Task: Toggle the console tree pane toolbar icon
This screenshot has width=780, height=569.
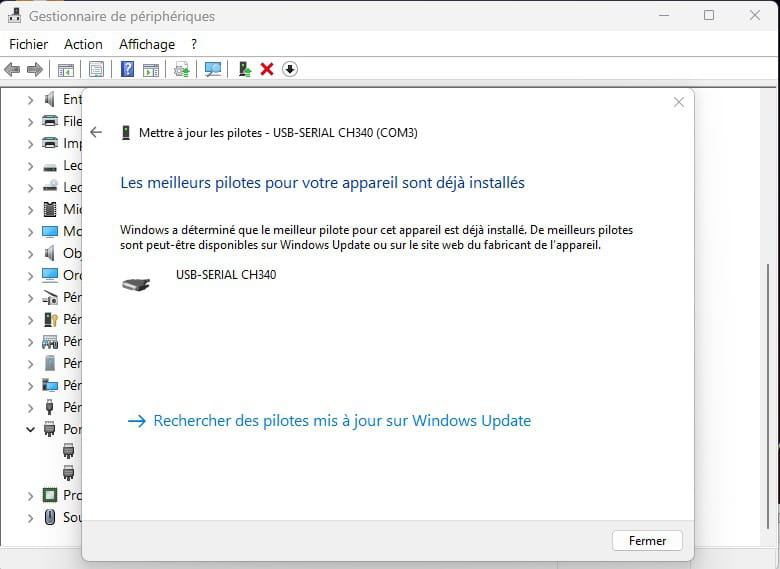Action: point(66,70)
